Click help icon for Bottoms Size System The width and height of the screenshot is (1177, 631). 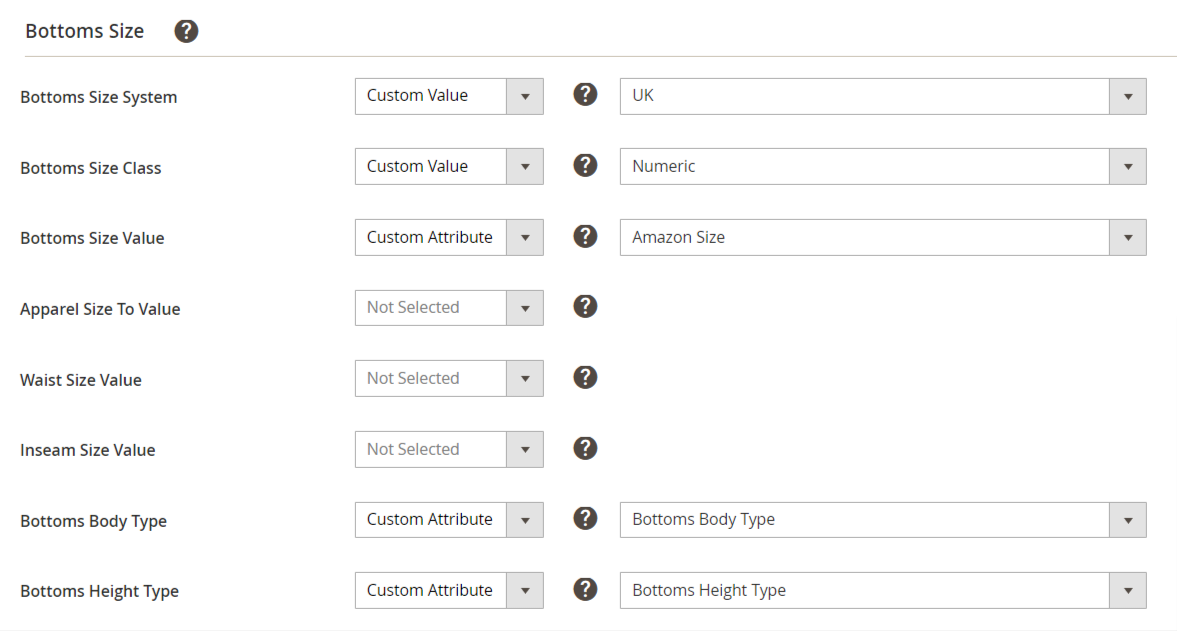coord(586,95)
